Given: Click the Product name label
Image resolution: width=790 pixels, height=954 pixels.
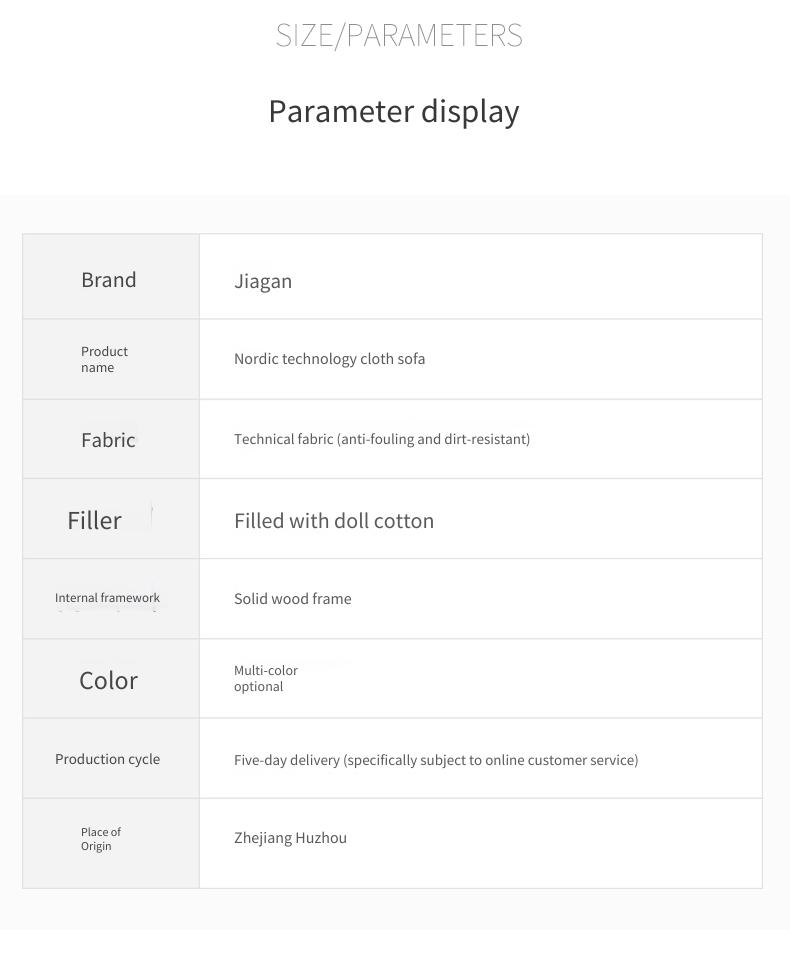Looking at the screenshot, I should 104,359.
